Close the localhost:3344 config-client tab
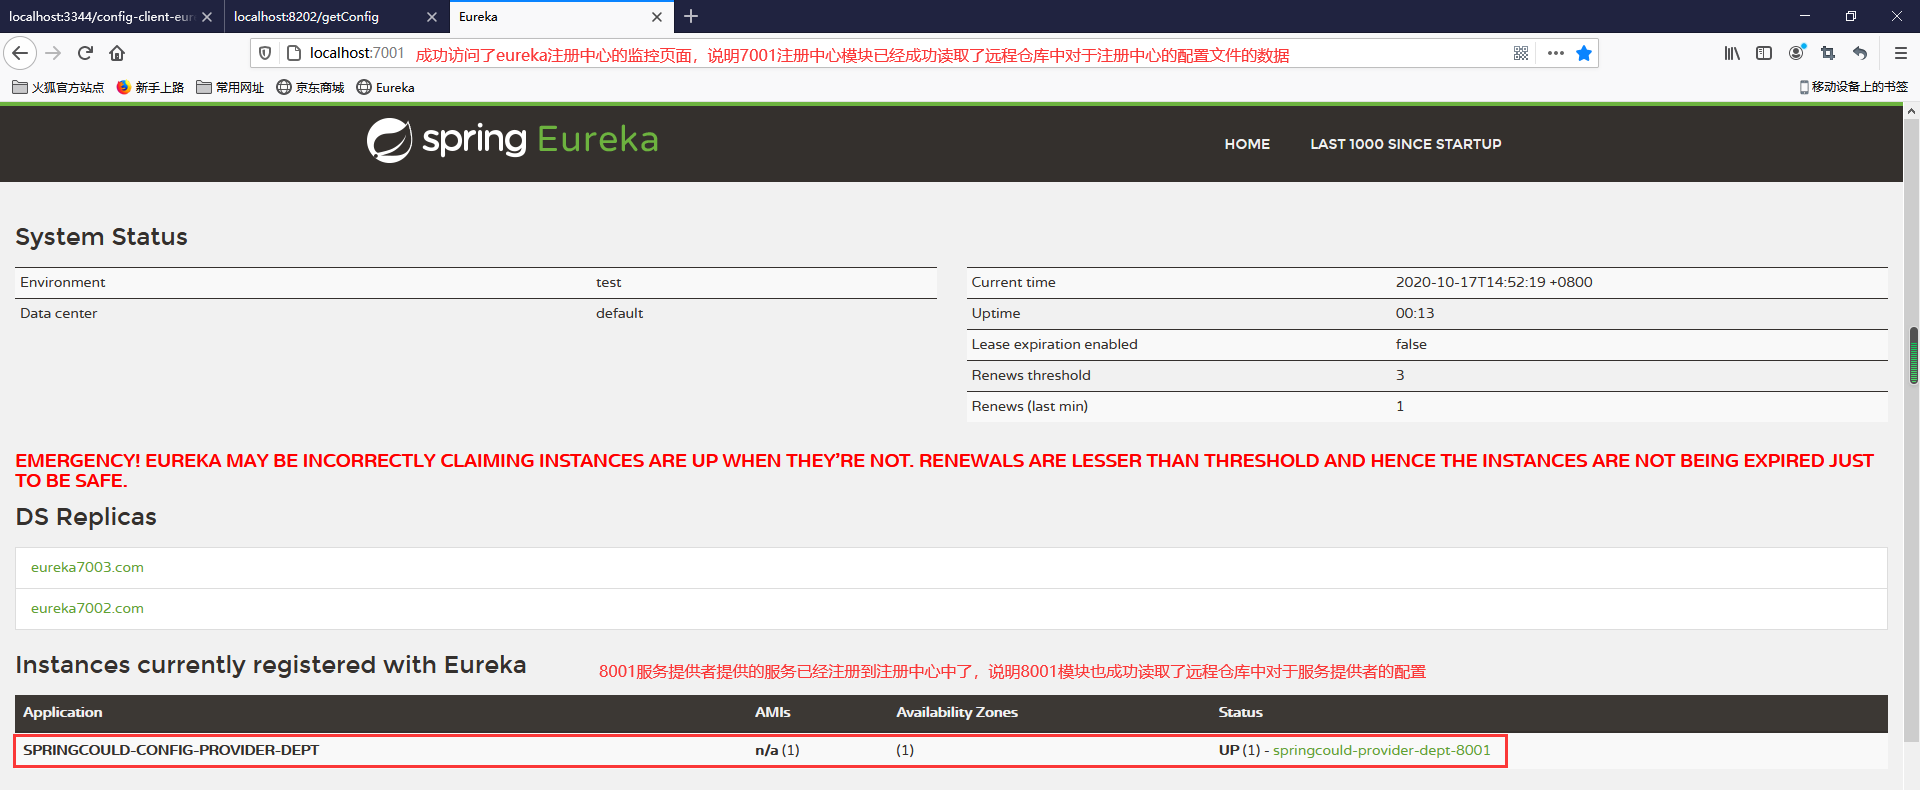 pyautogui.click(x=207, y=17)
